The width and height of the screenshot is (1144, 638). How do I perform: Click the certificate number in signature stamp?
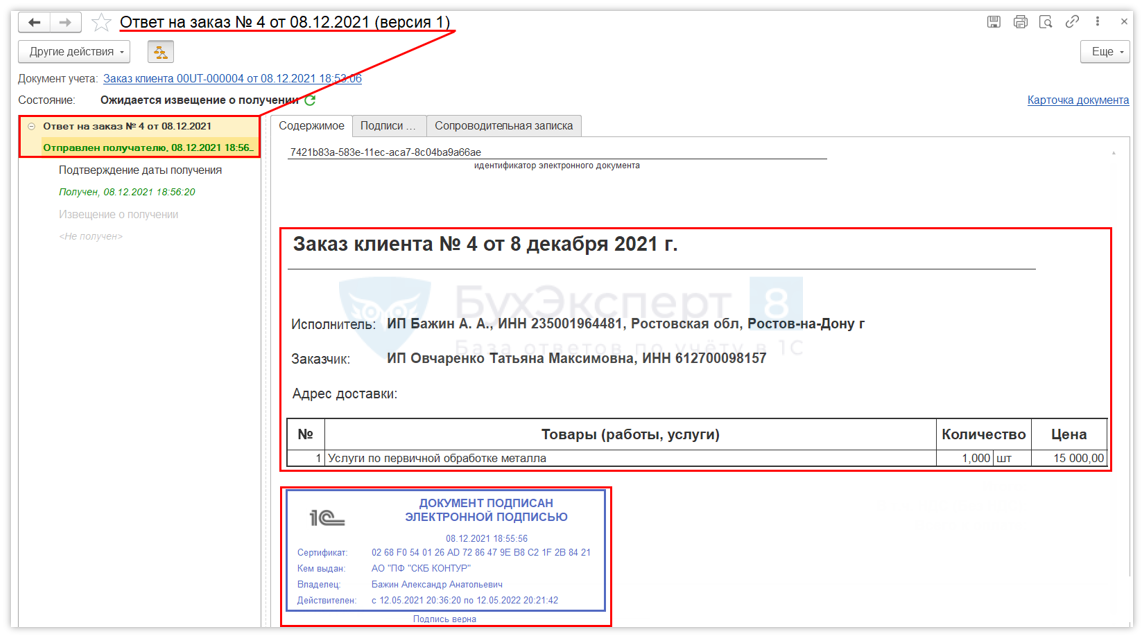481,553
